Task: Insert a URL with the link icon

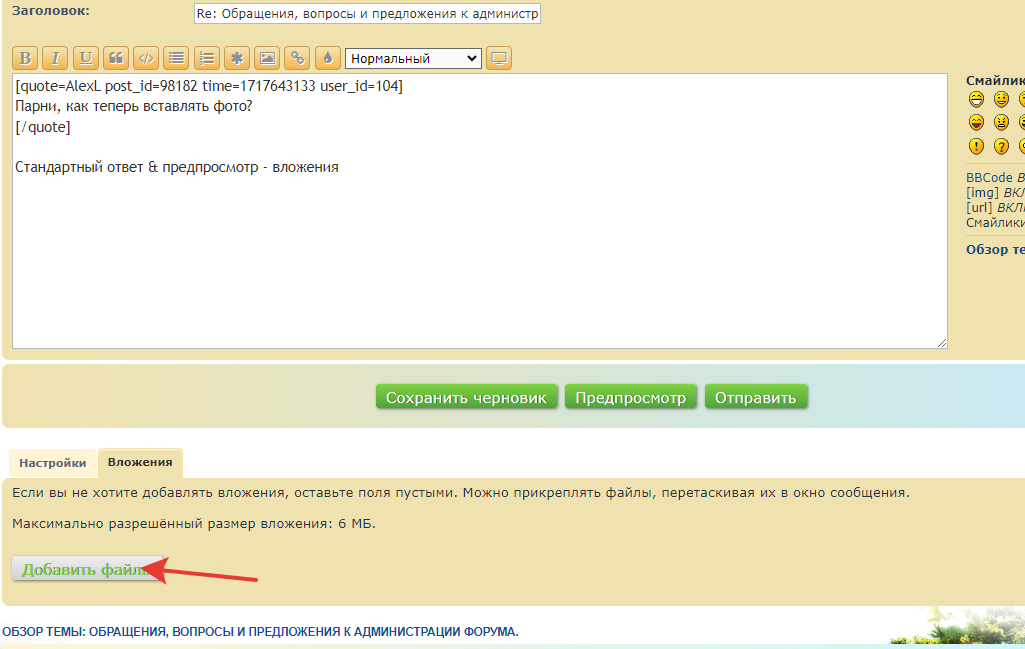Action: tap(297, 58)
